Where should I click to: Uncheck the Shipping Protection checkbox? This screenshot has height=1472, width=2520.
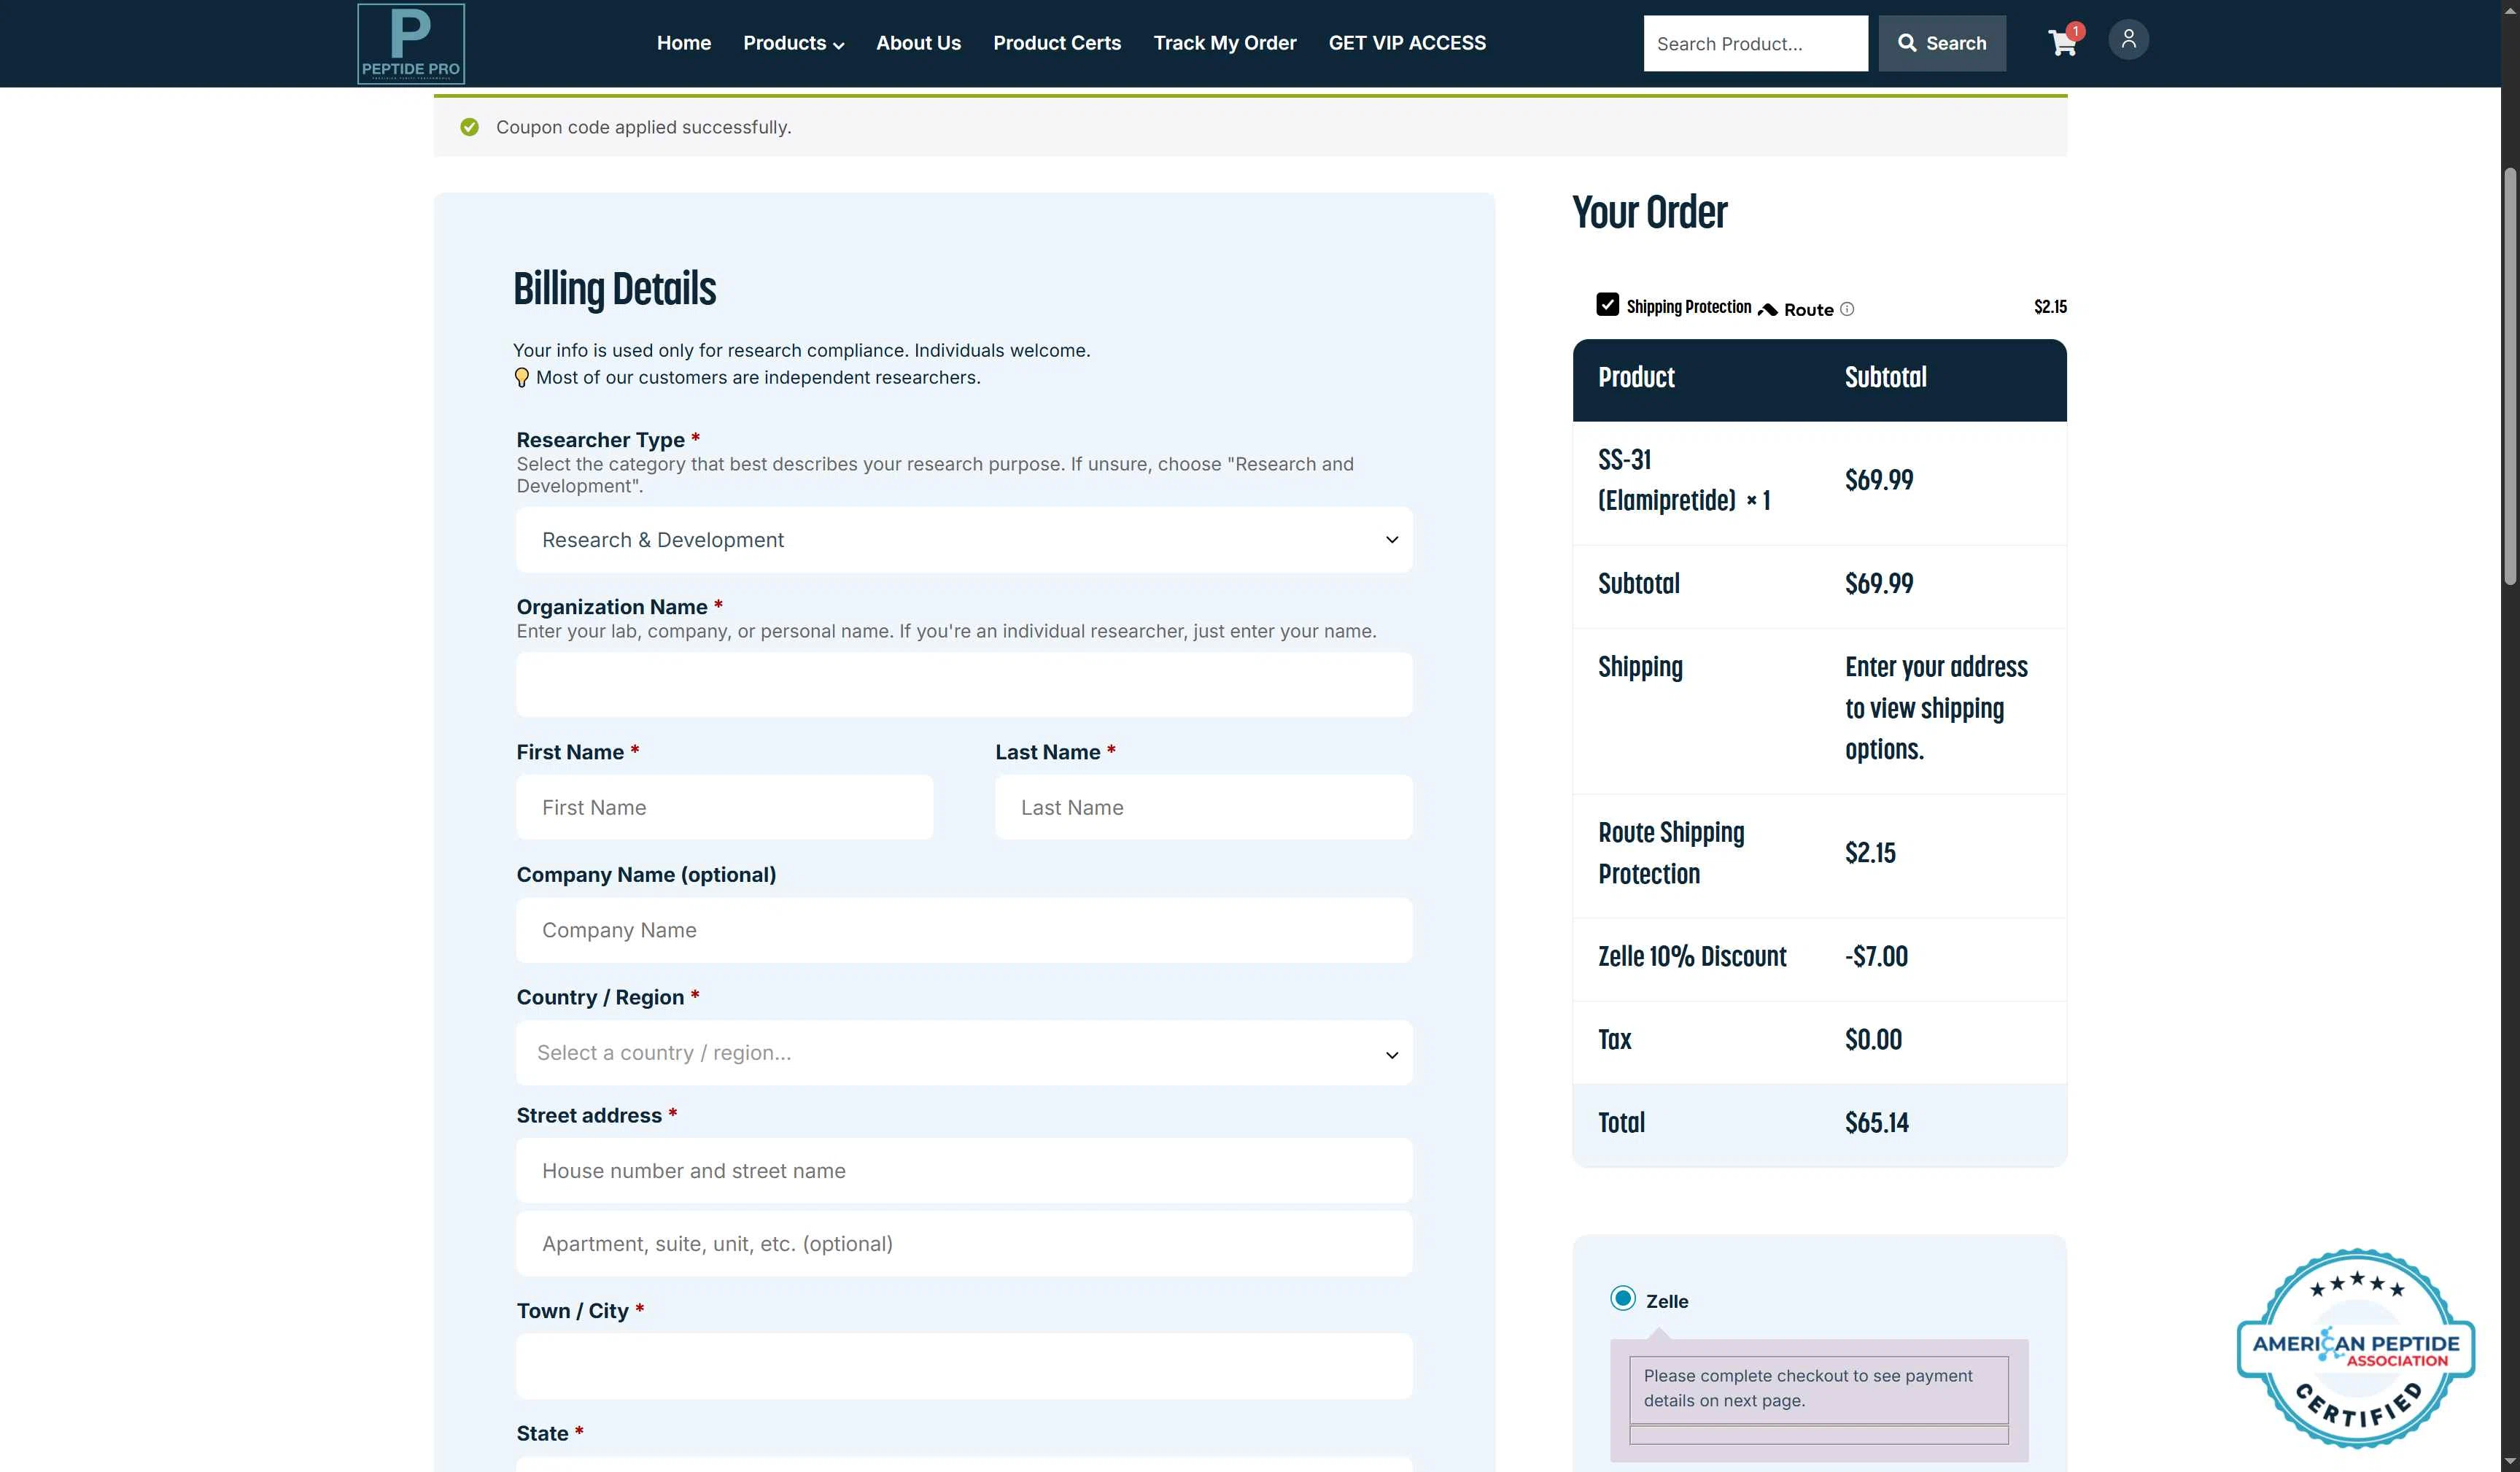(x=1607, y=304)
